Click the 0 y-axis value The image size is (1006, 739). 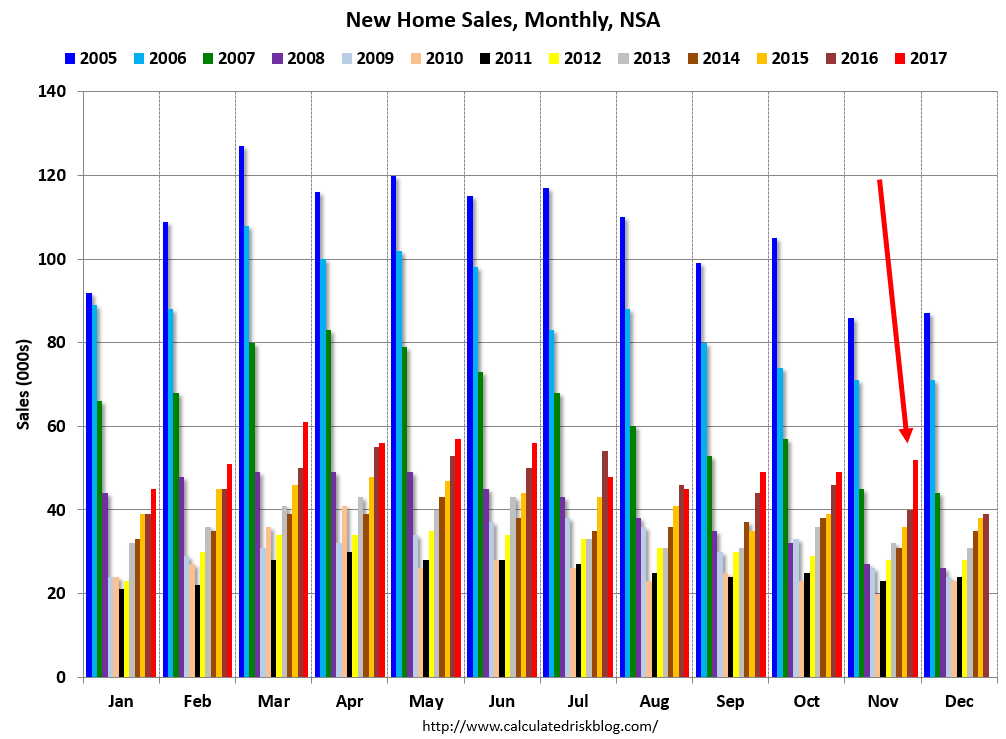click(x=61, y=677)
